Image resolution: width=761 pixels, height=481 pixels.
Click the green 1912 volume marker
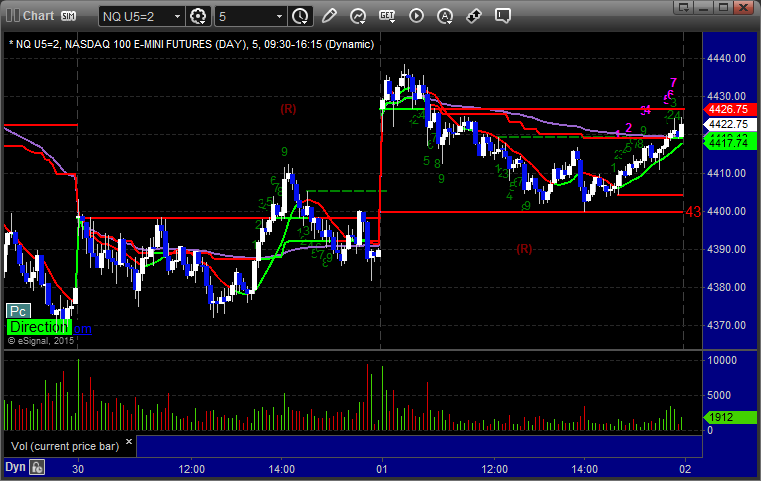click(730, 417)
